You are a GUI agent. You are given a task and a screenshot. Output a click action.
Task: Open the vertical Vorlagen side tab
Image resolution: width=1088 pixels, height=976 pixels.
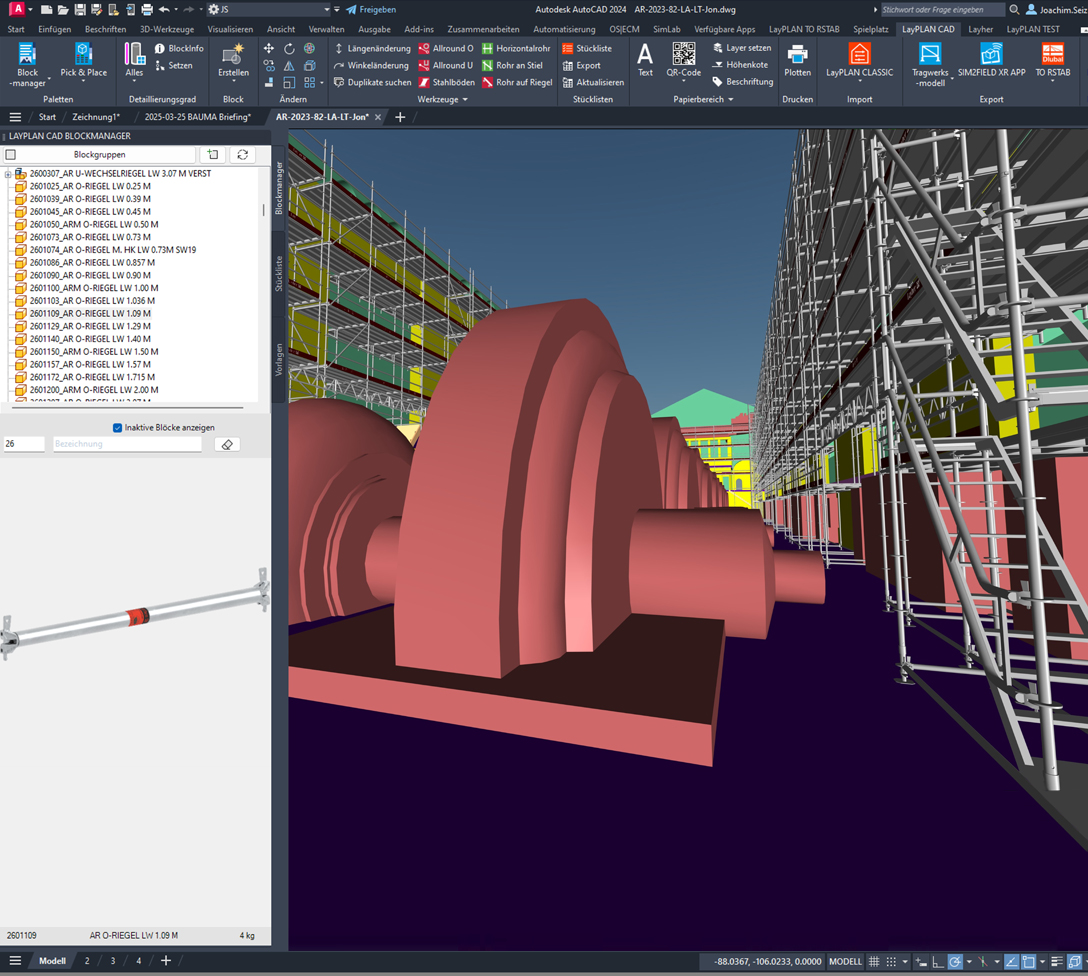pyautogui.click(x=279, y=358)
